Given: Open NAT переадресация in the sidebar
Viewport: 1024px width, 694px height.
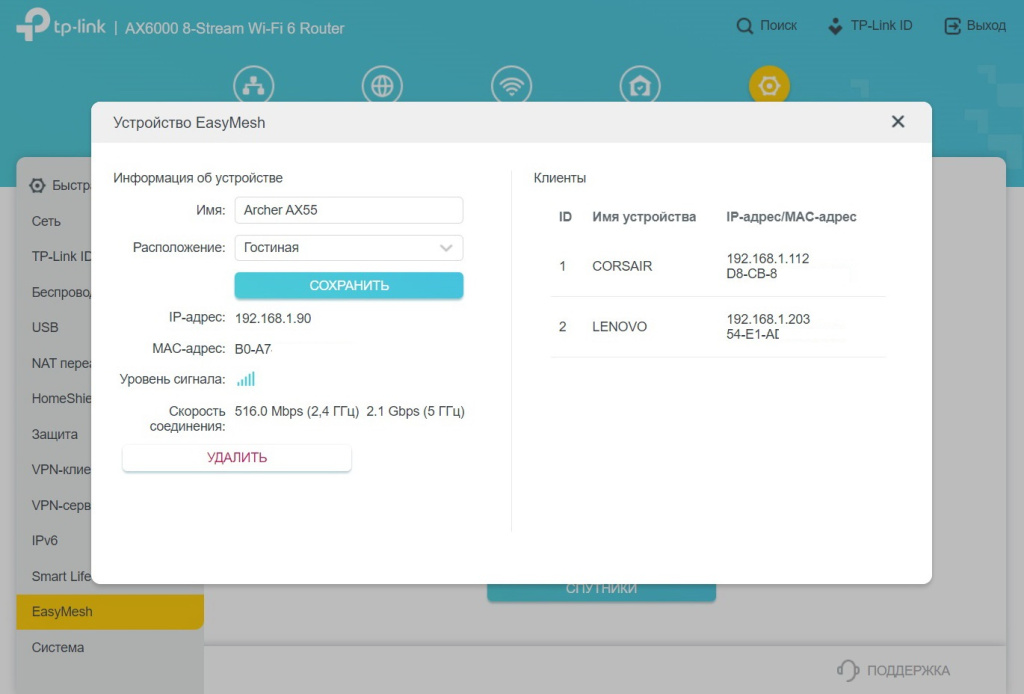Looking at the screenshot, I should point(61,363).
